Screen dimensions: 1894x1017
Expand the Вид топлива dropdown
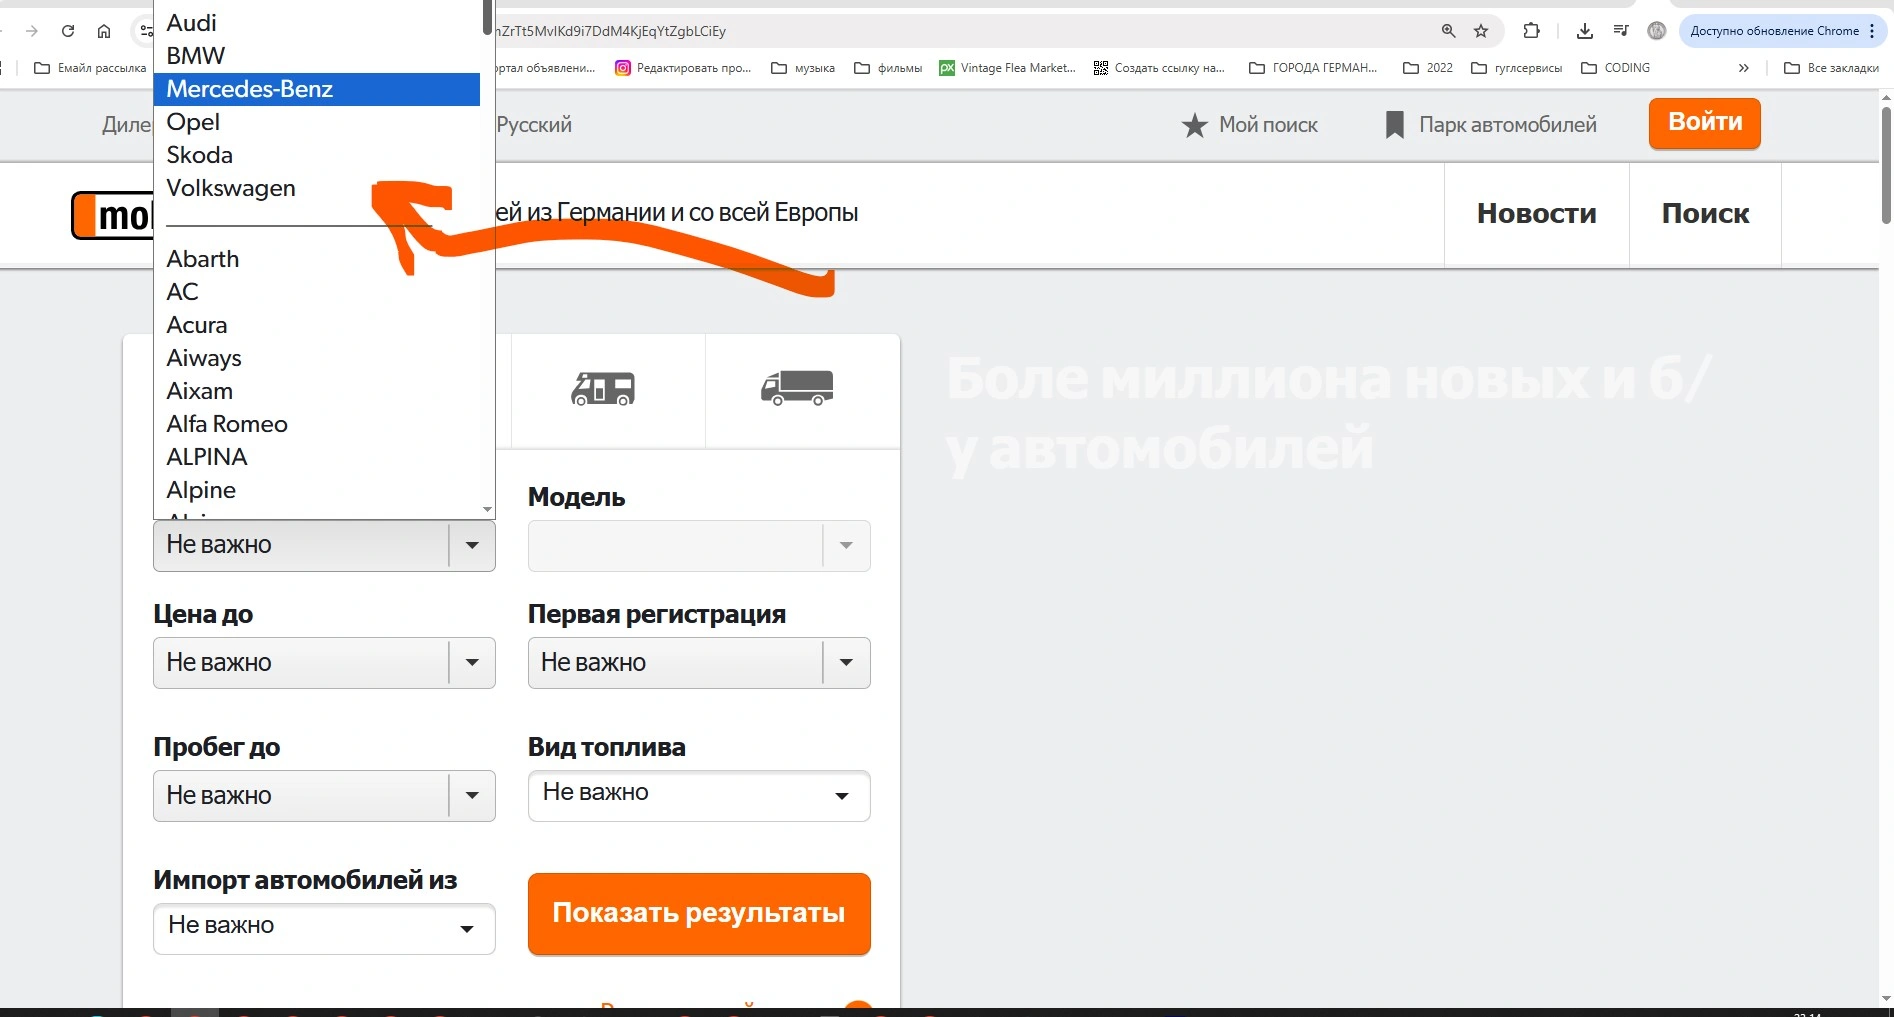click(x=698, y=796)
